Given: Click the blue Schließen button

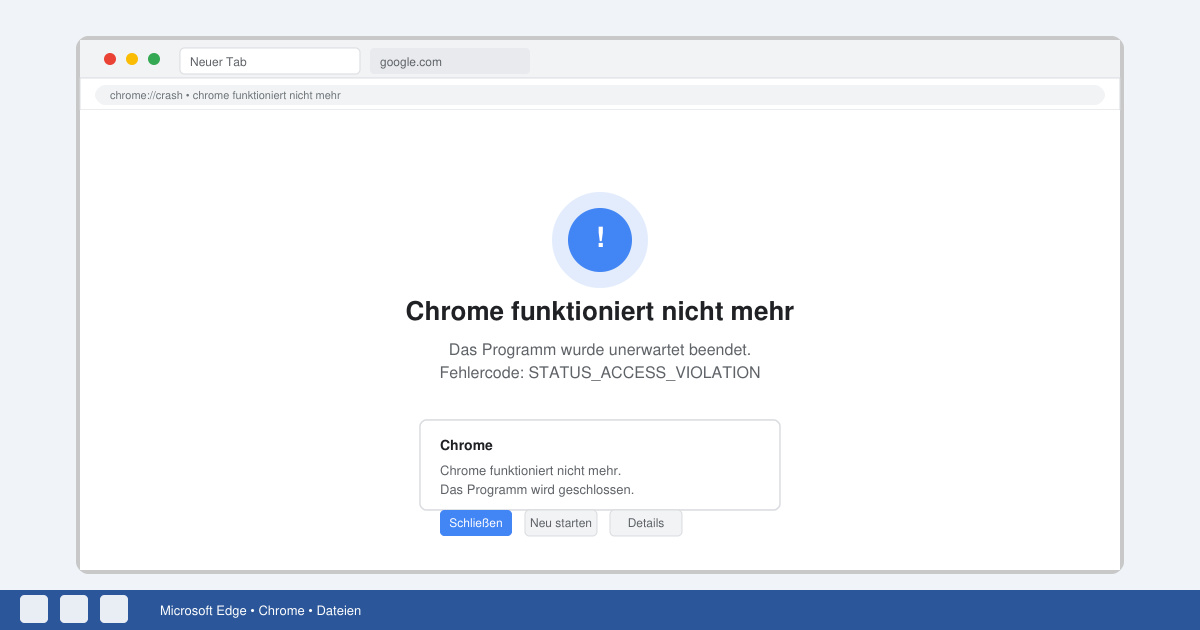Looking at the screenshot, I should click(476, 523).
